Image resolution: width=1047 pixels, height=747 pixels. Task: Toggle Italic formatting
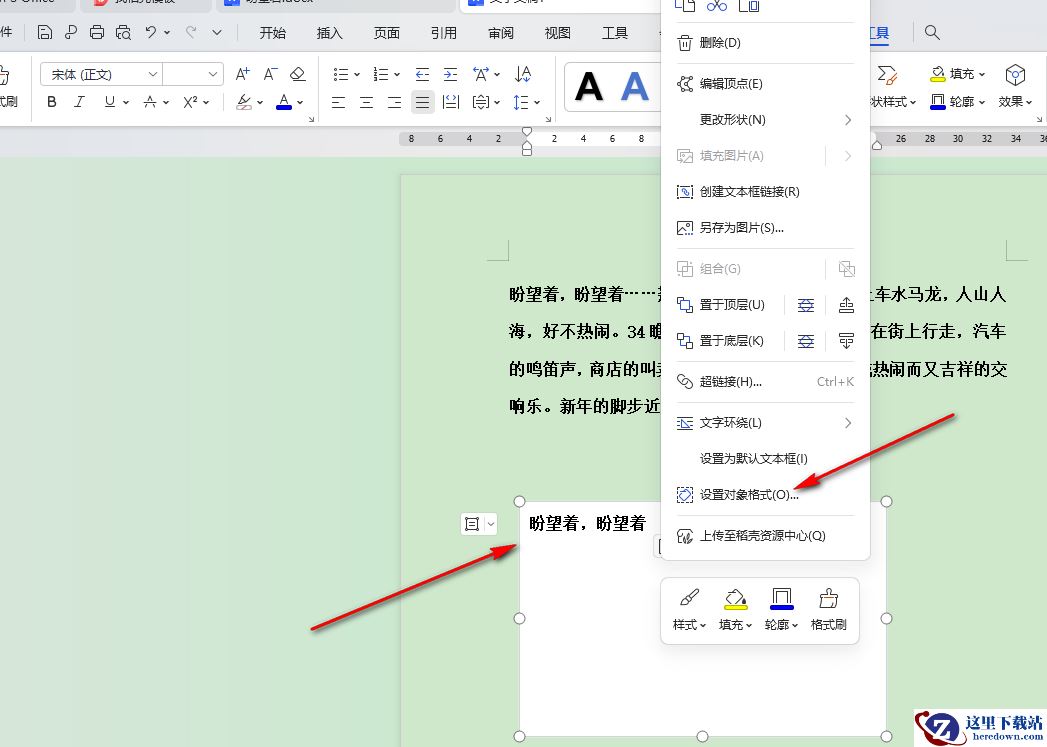(x=79, y=101)
